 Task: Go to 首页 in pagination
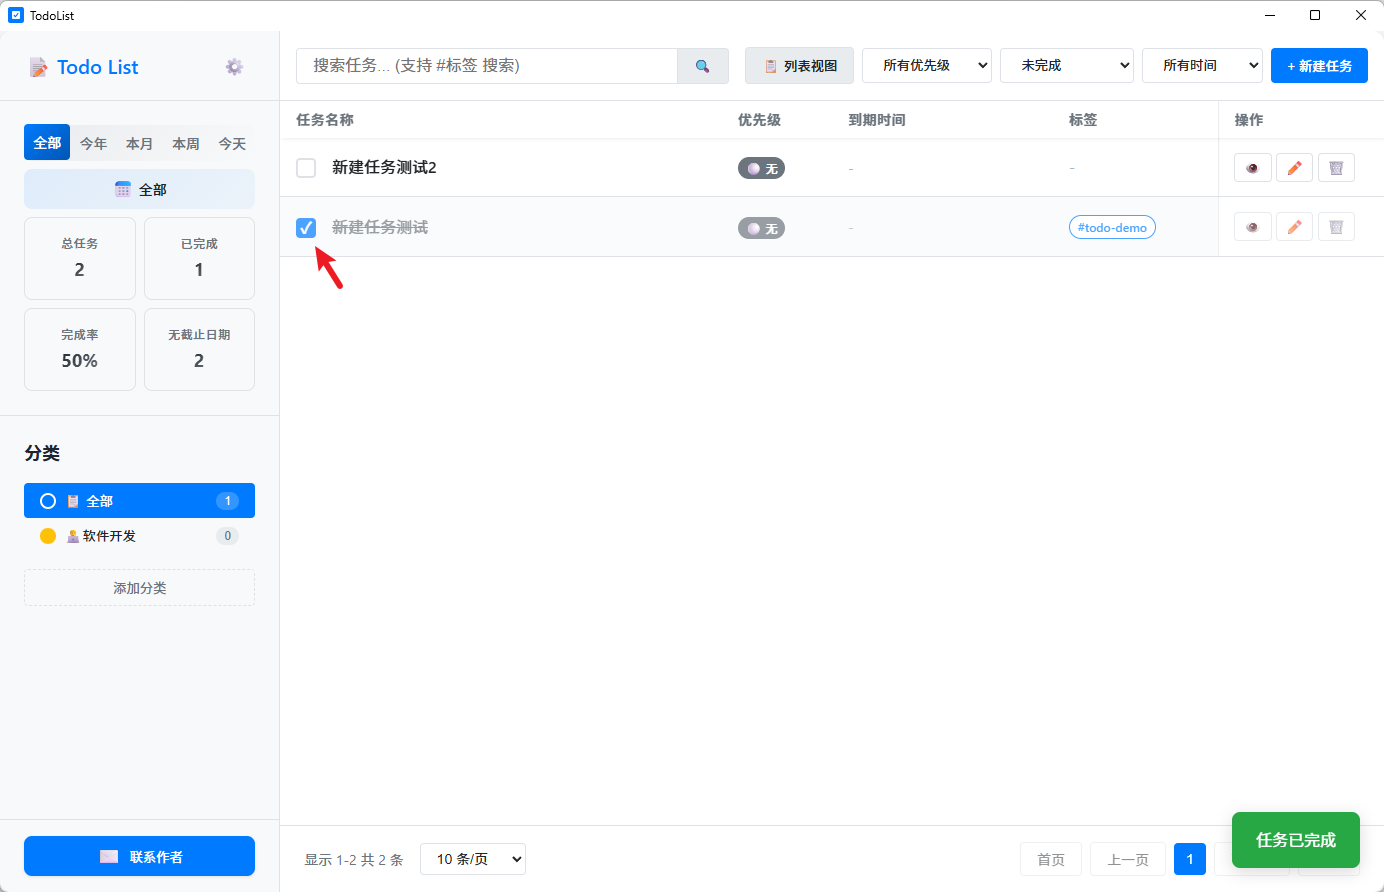click(1051, 859)
